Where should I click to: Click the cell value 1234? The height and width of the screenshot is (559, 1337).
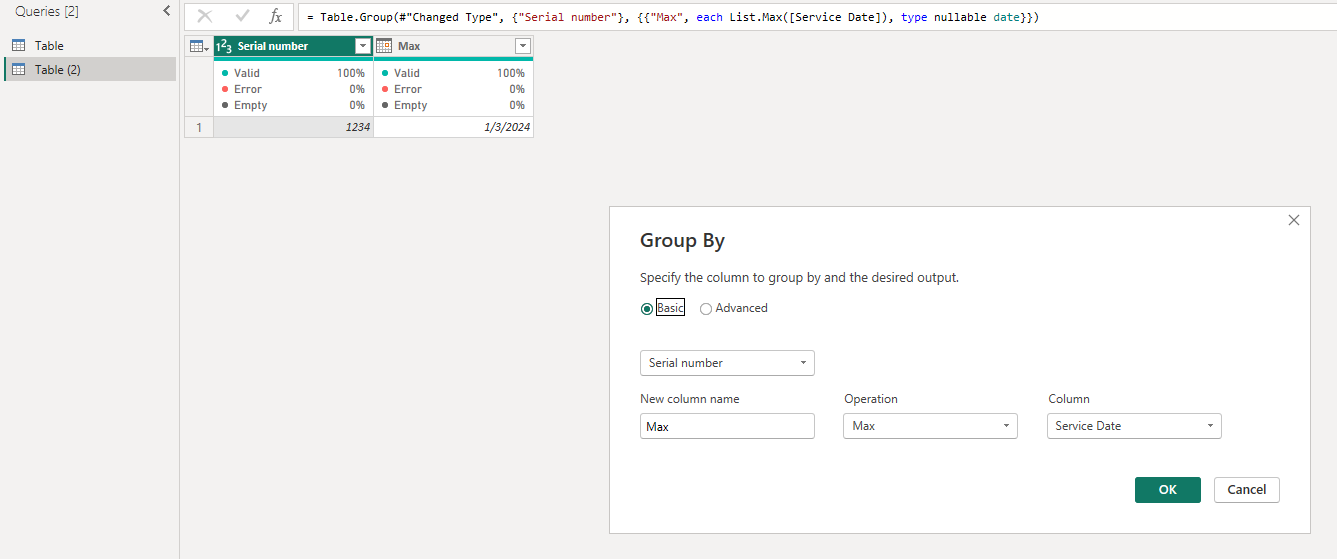293,127
